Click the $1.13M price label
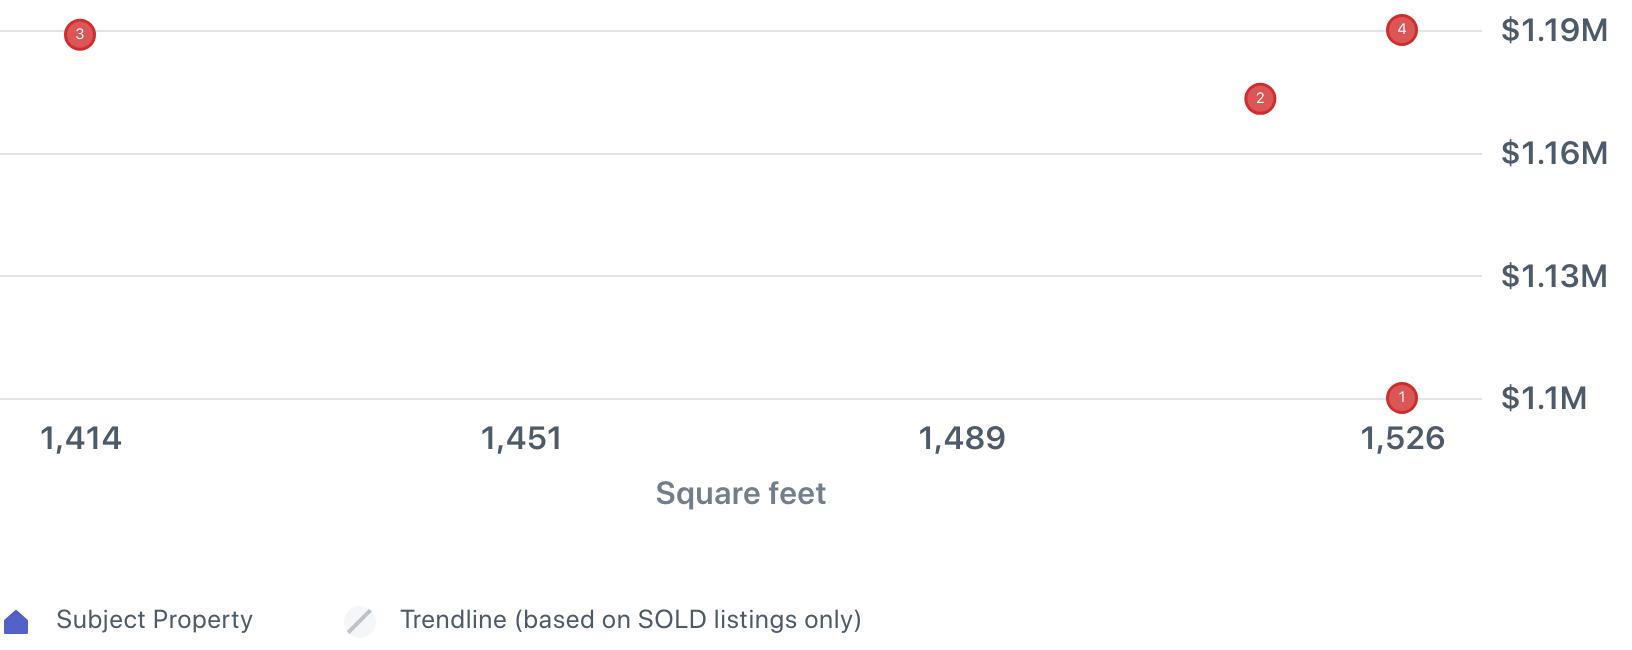The height and width of the screenshot is (650, 1632). click(x=1553, y=276)
